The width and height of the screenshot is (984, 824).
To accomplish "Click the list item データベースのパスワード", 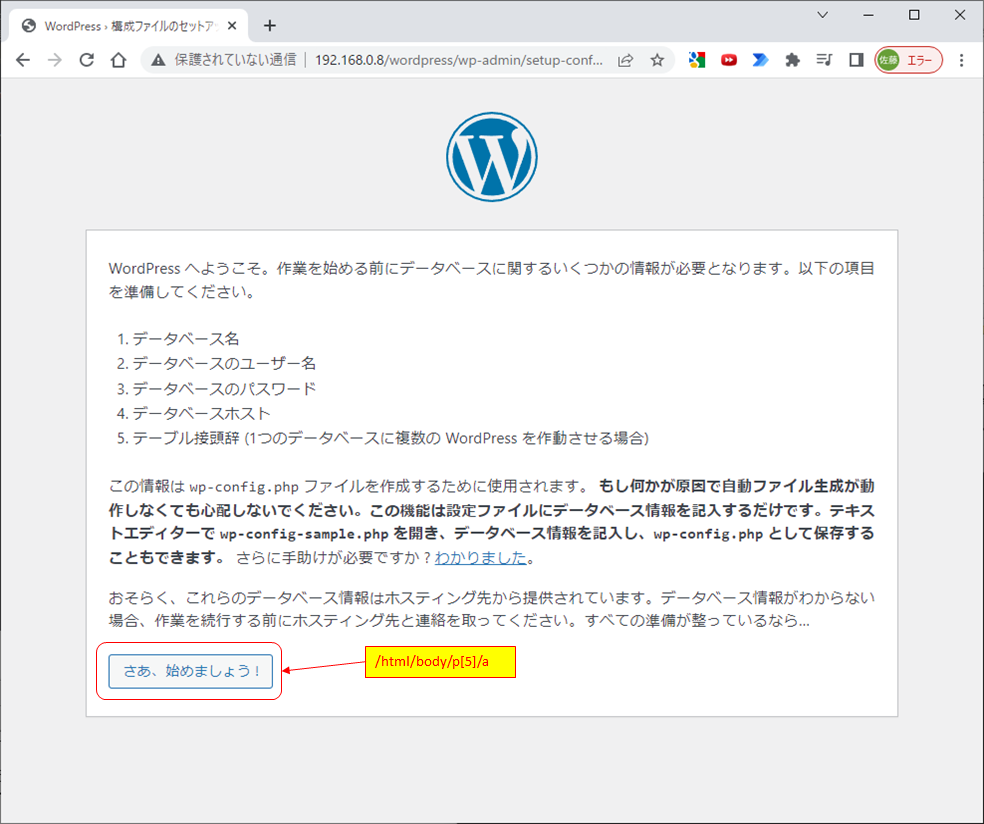I will (224, 388).
